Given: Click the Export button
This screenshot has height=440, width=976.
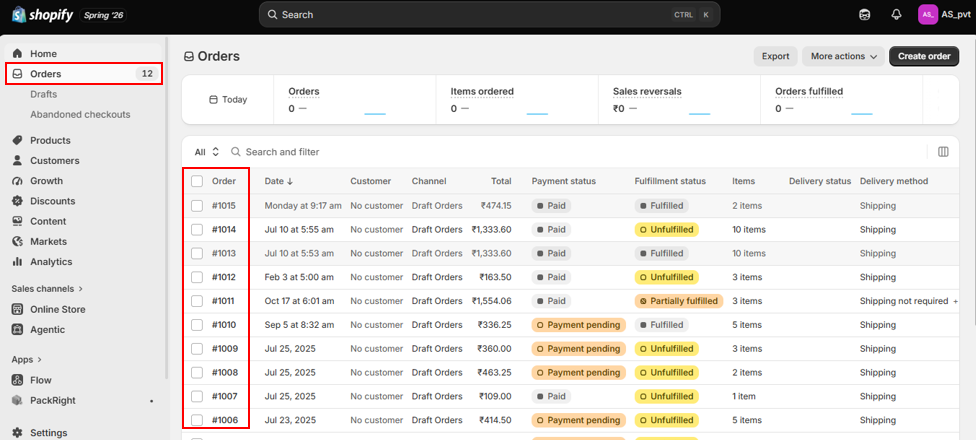Looking at the screenshot, I should (x=776, y=56).
